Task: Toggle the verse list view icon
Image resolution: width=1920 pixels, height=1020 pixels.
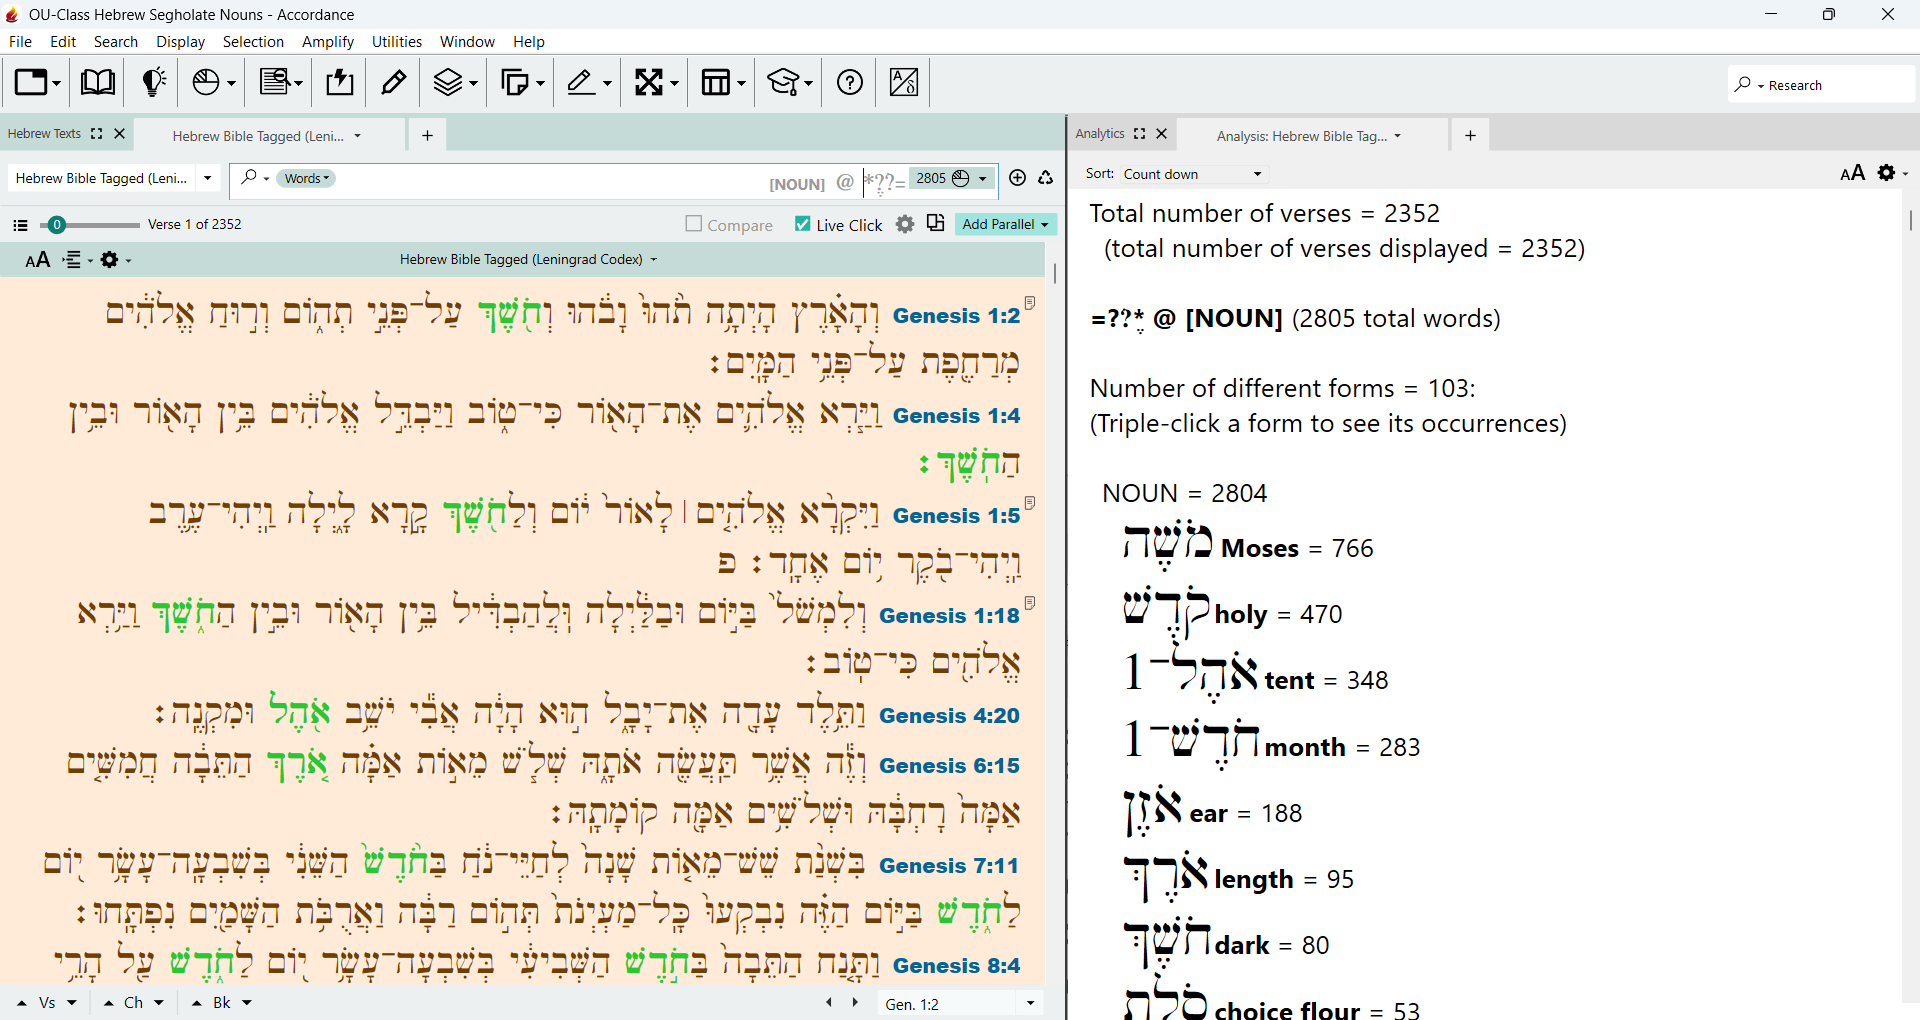Action: (x=20, y=225)
